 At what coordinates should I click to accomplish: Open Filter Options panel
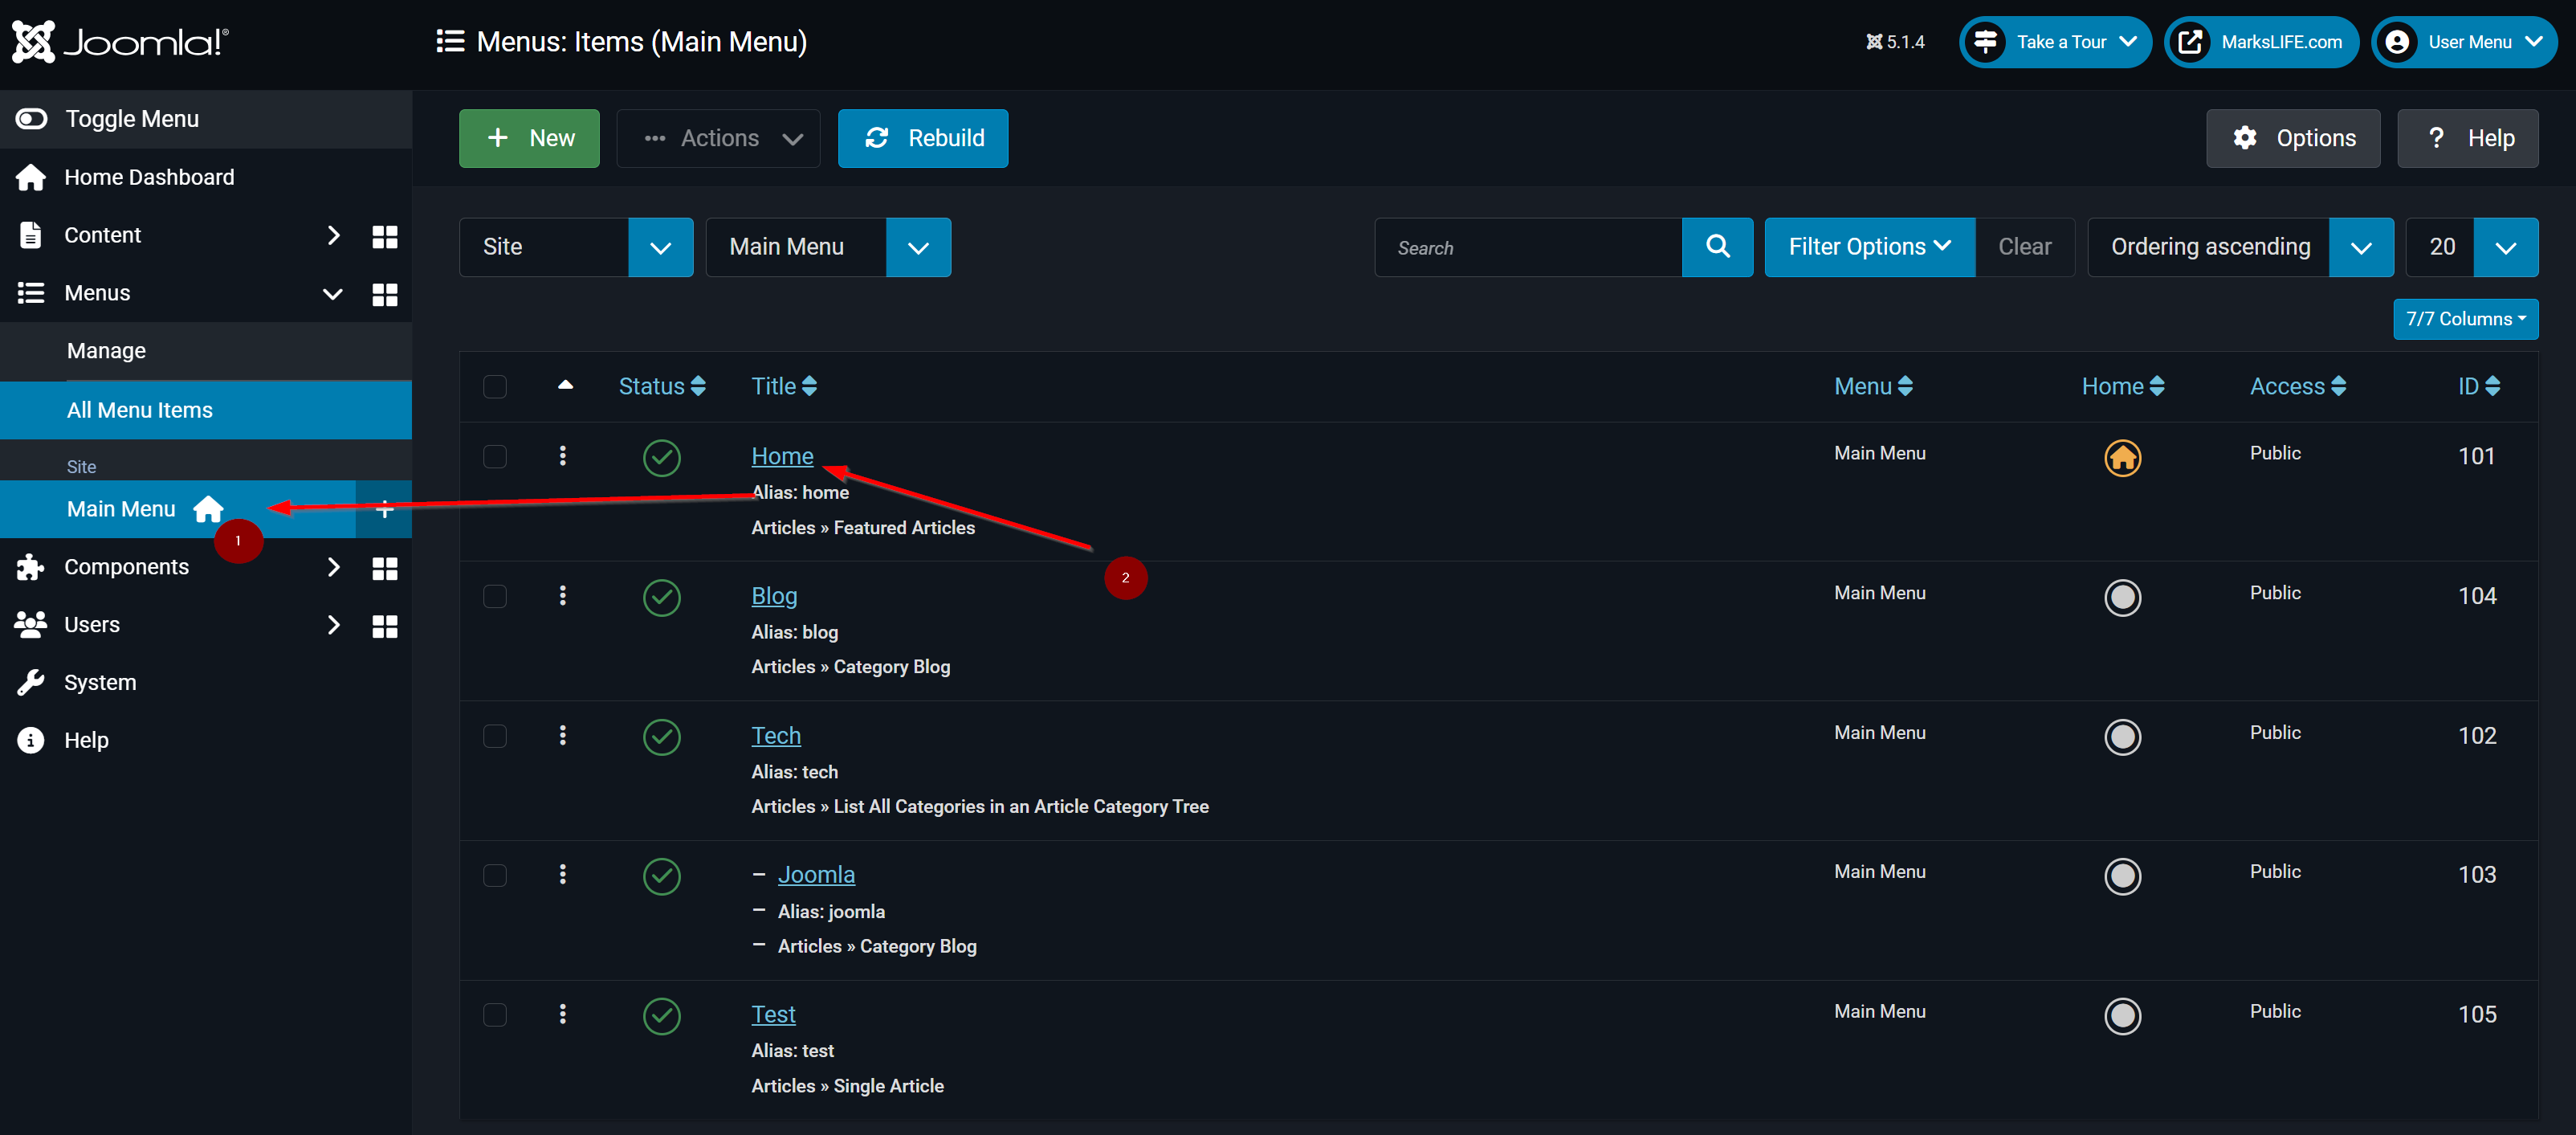tap(1869, 247)
